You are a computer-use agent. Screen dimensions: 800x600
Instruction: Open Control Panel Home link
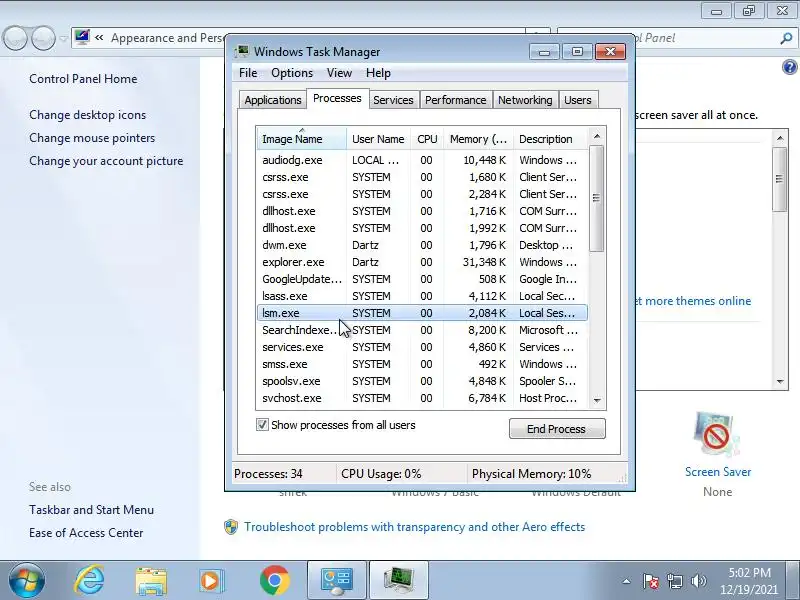pyautogui.click(x=83, y=79)
